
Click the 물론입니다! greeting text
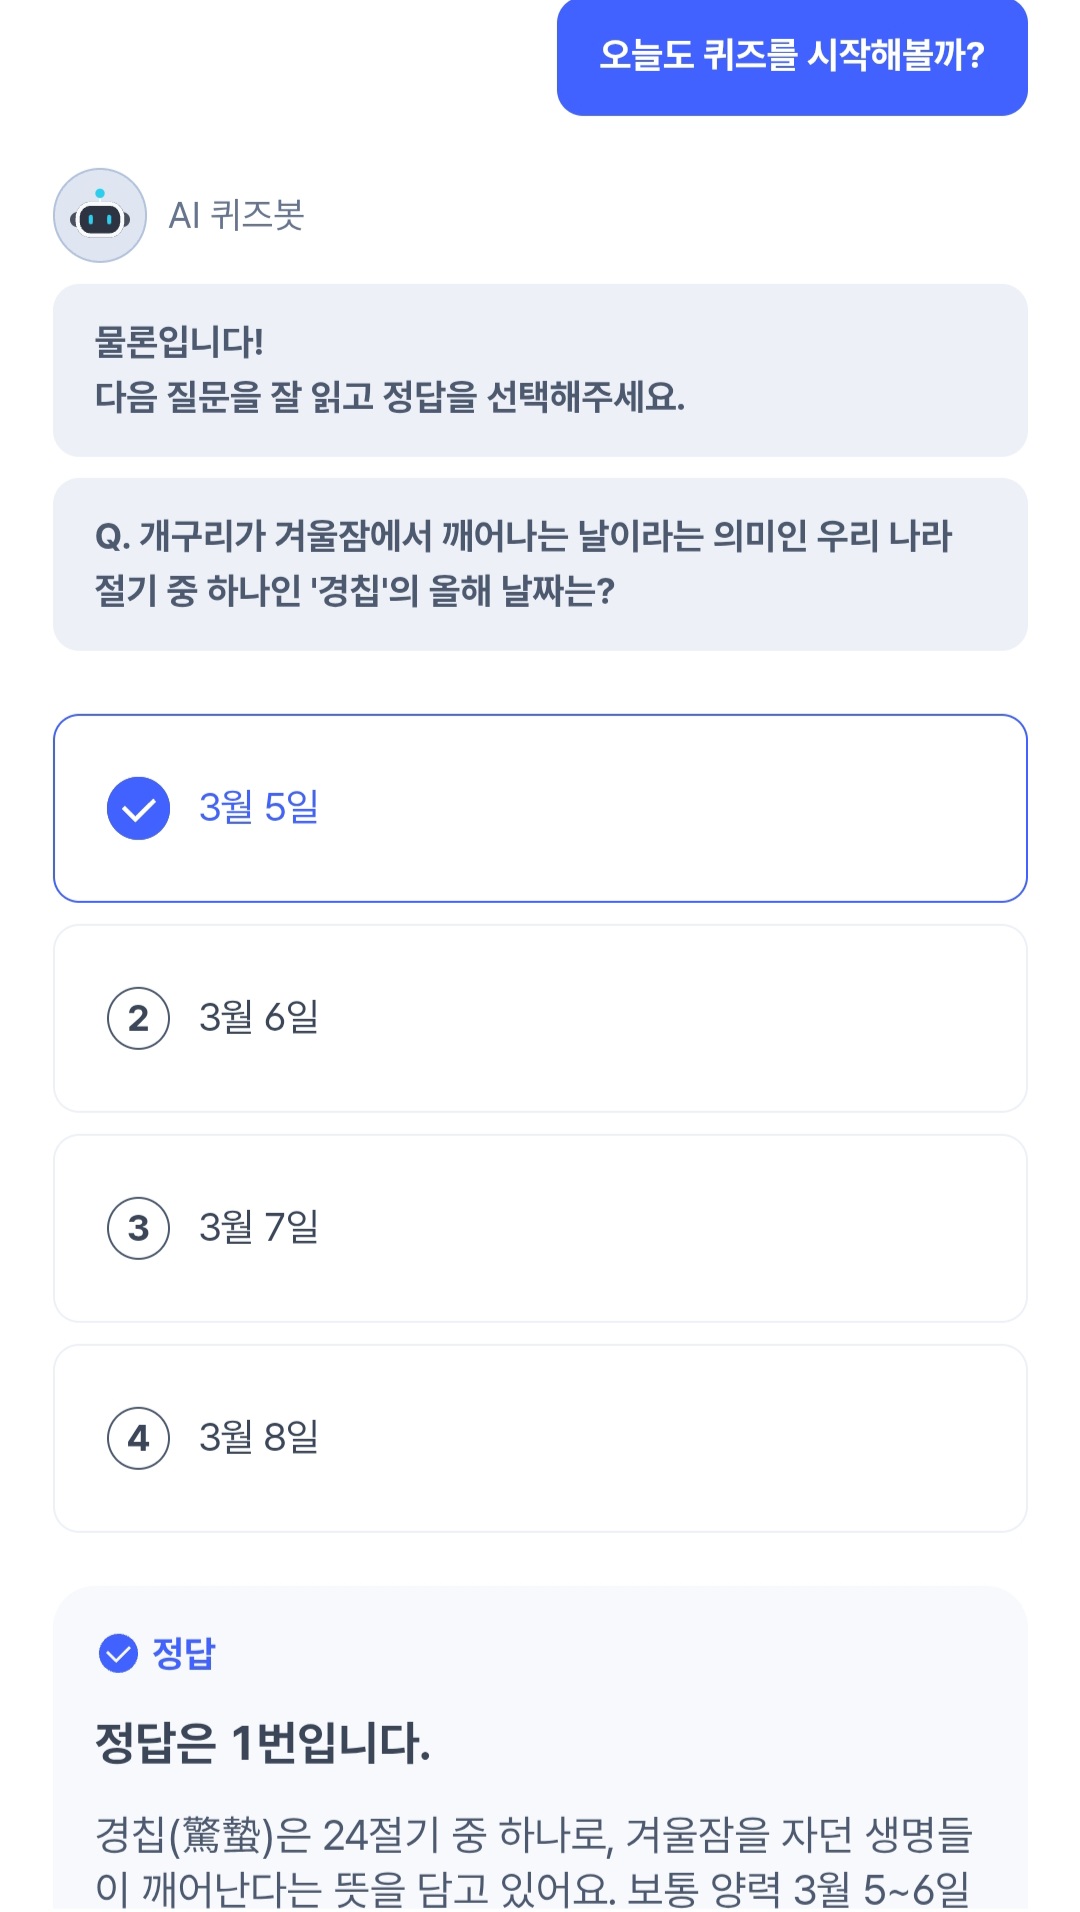pyautogui.click(x=179, y=342)
